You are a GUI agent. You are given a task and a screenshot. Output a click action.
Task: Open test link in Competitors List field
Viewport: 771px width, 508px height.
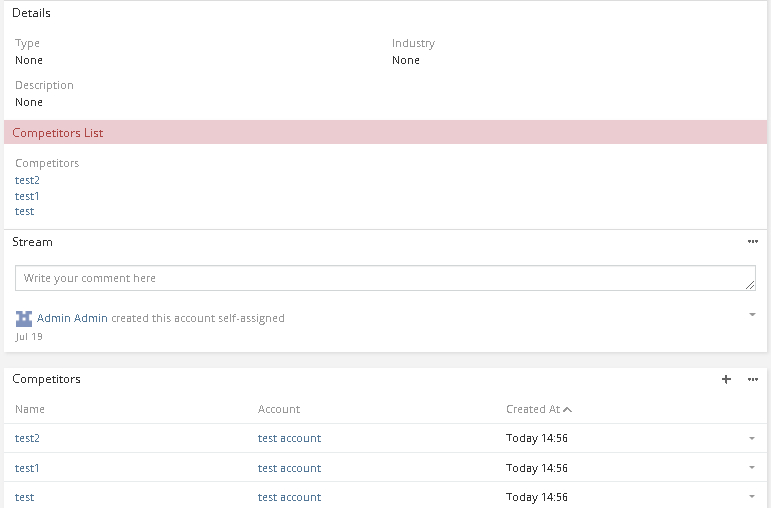(24, 211)
